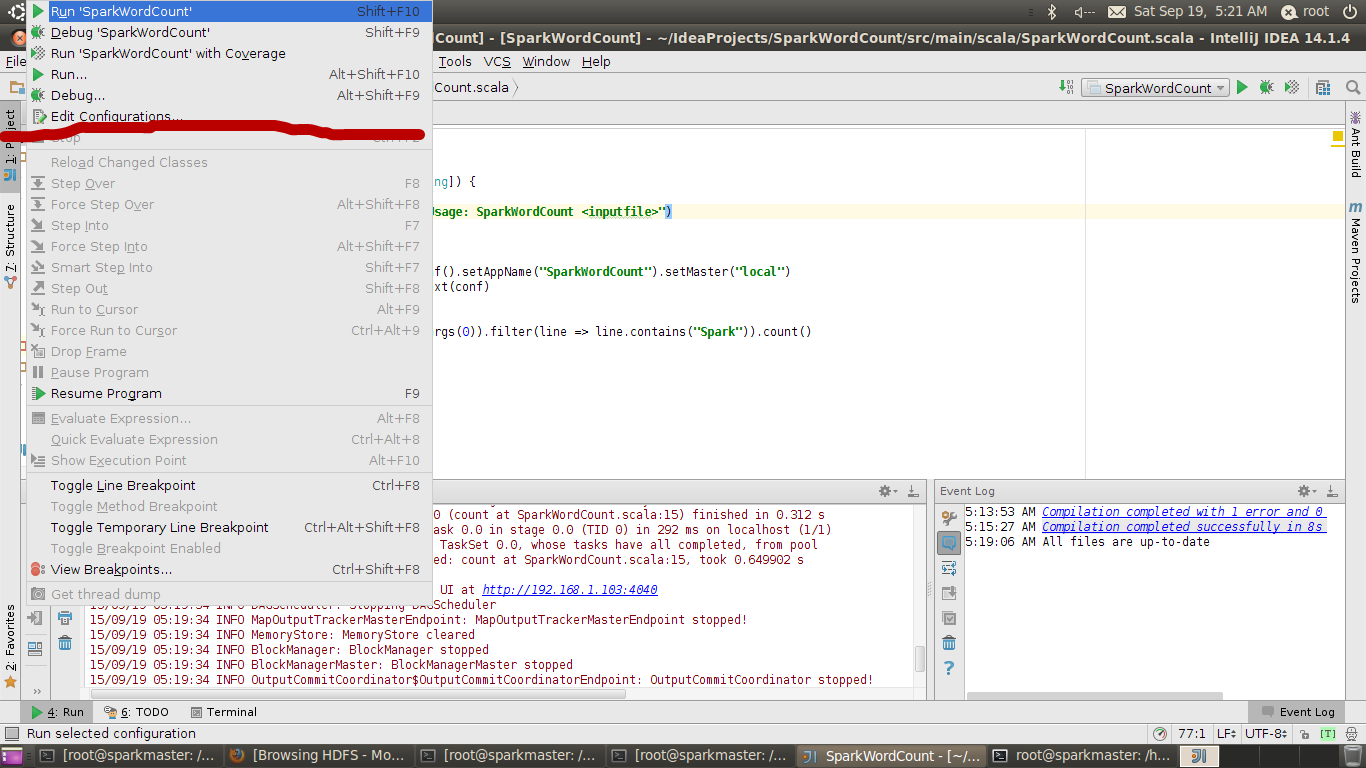
Task: Open the Event Log gear settings menu
Action: pos(1306,491)
